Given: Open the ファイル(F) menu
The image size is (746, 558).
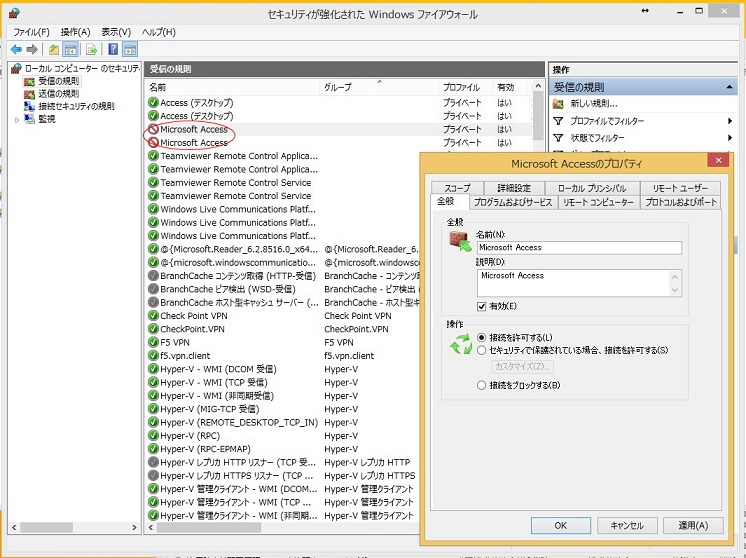Looking at the screenshot, I should (x=31, y=32).
